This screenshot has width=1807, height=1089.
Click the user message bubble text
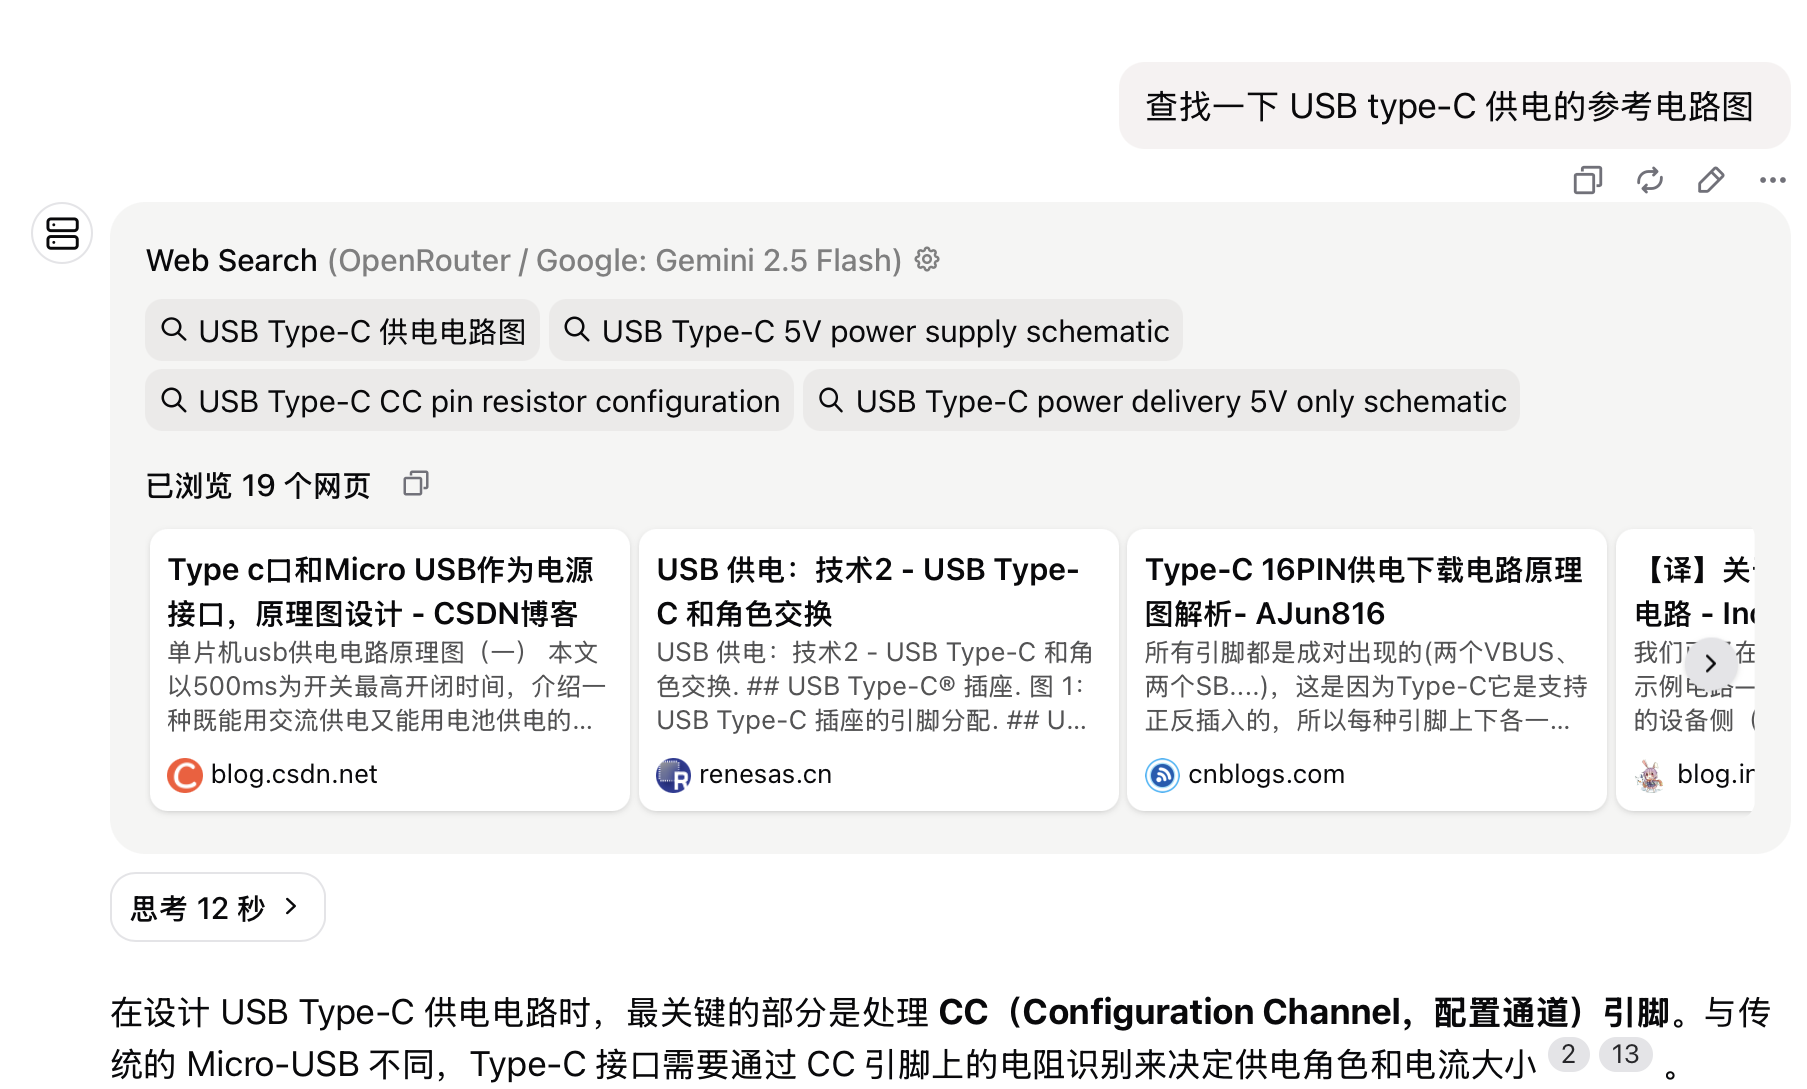click(1449, 106)
